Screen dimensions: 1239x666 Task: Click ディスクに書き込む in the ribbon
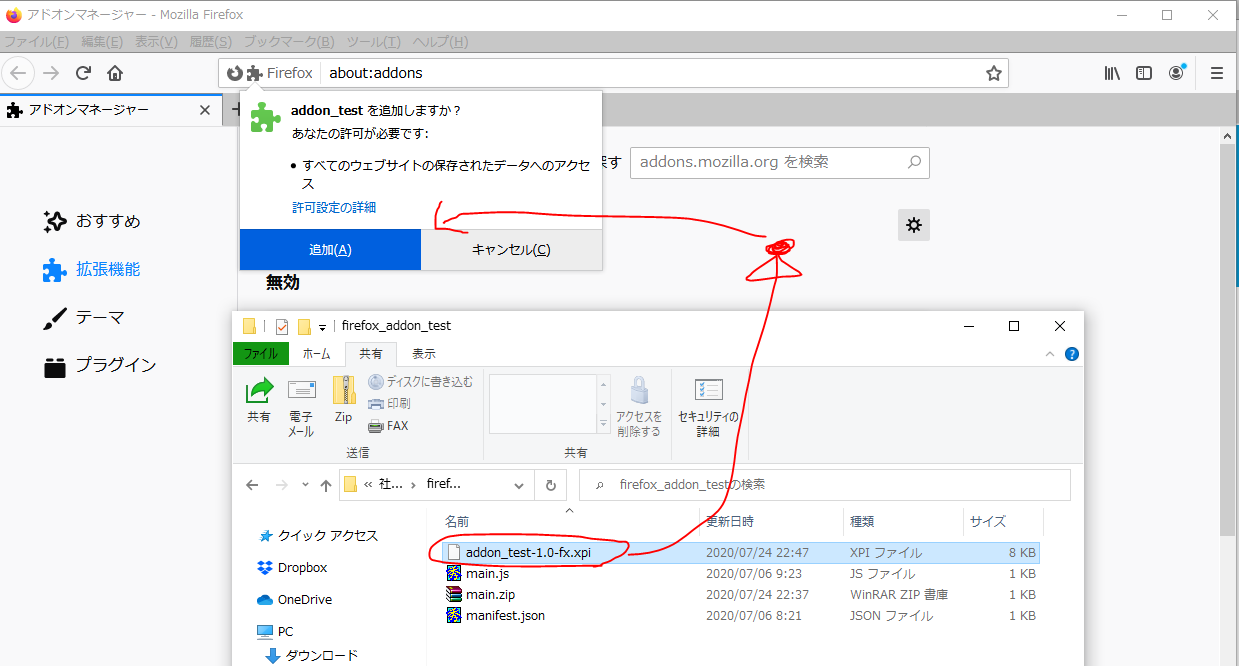point(420,381)
